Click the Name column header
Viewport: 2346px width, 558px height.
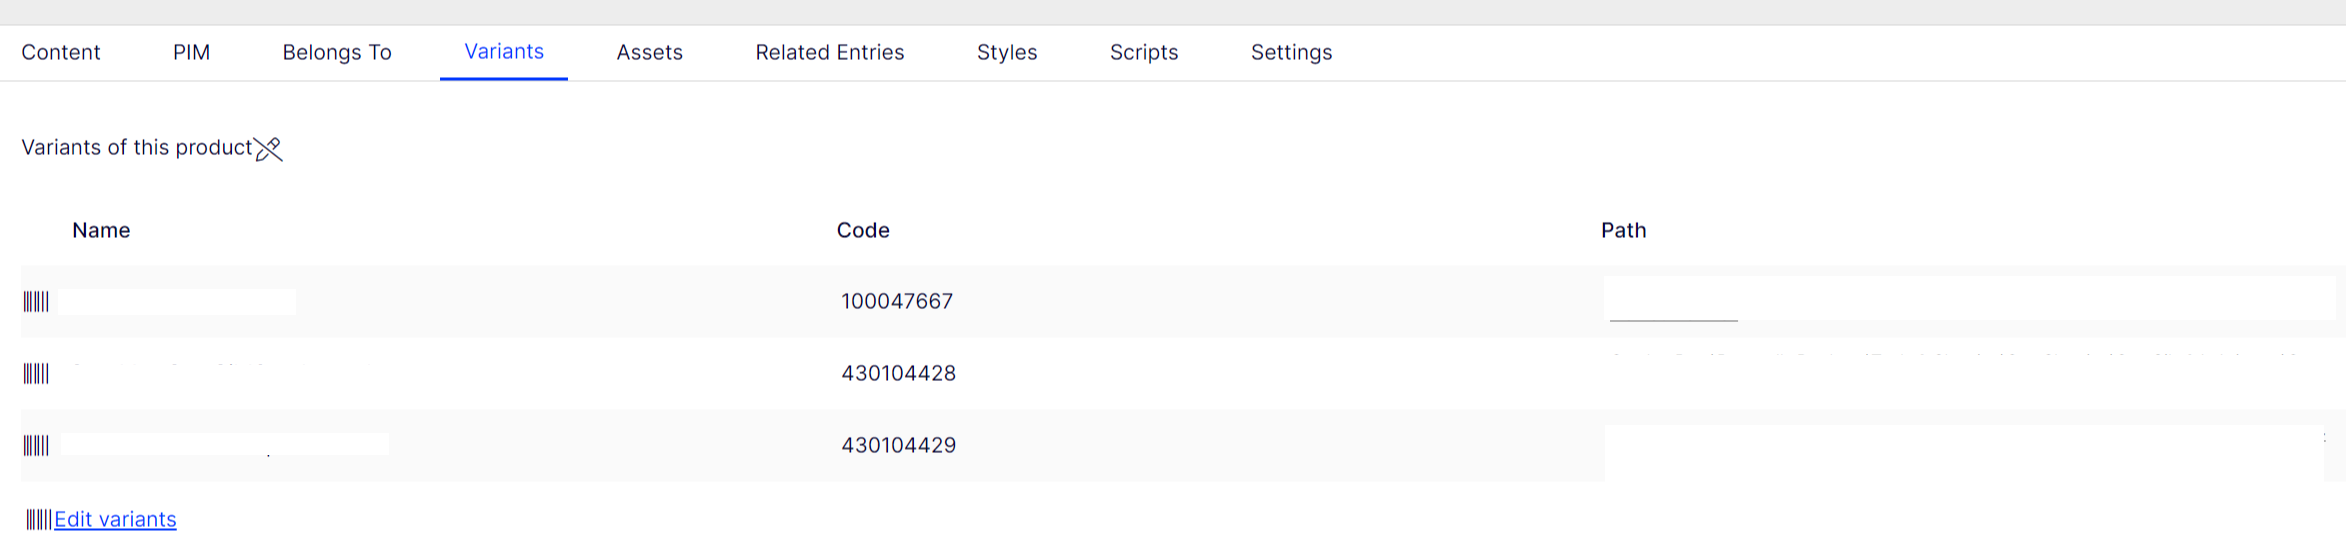101,231
